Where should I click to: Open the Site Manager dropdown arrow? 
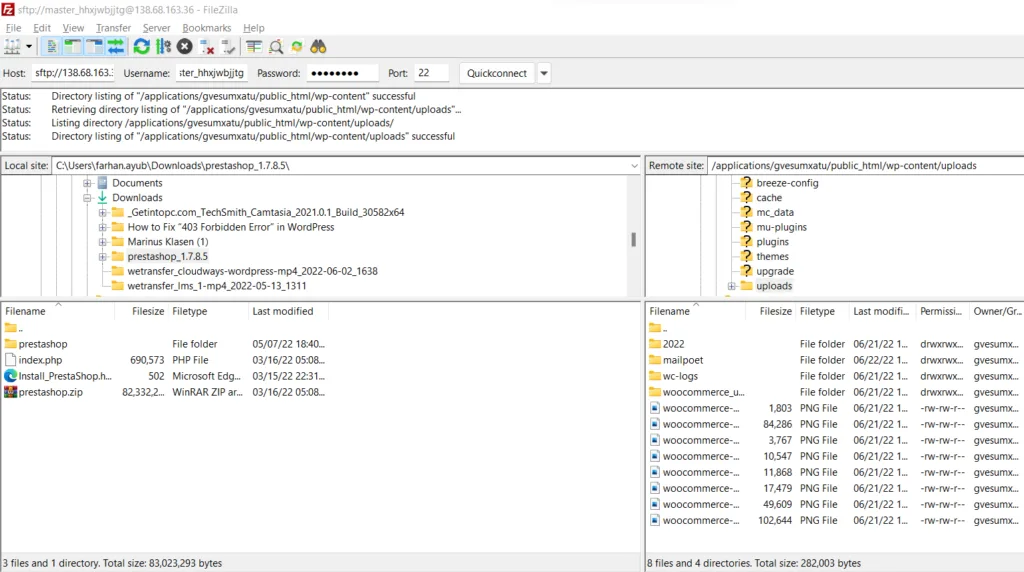point(29,46)
